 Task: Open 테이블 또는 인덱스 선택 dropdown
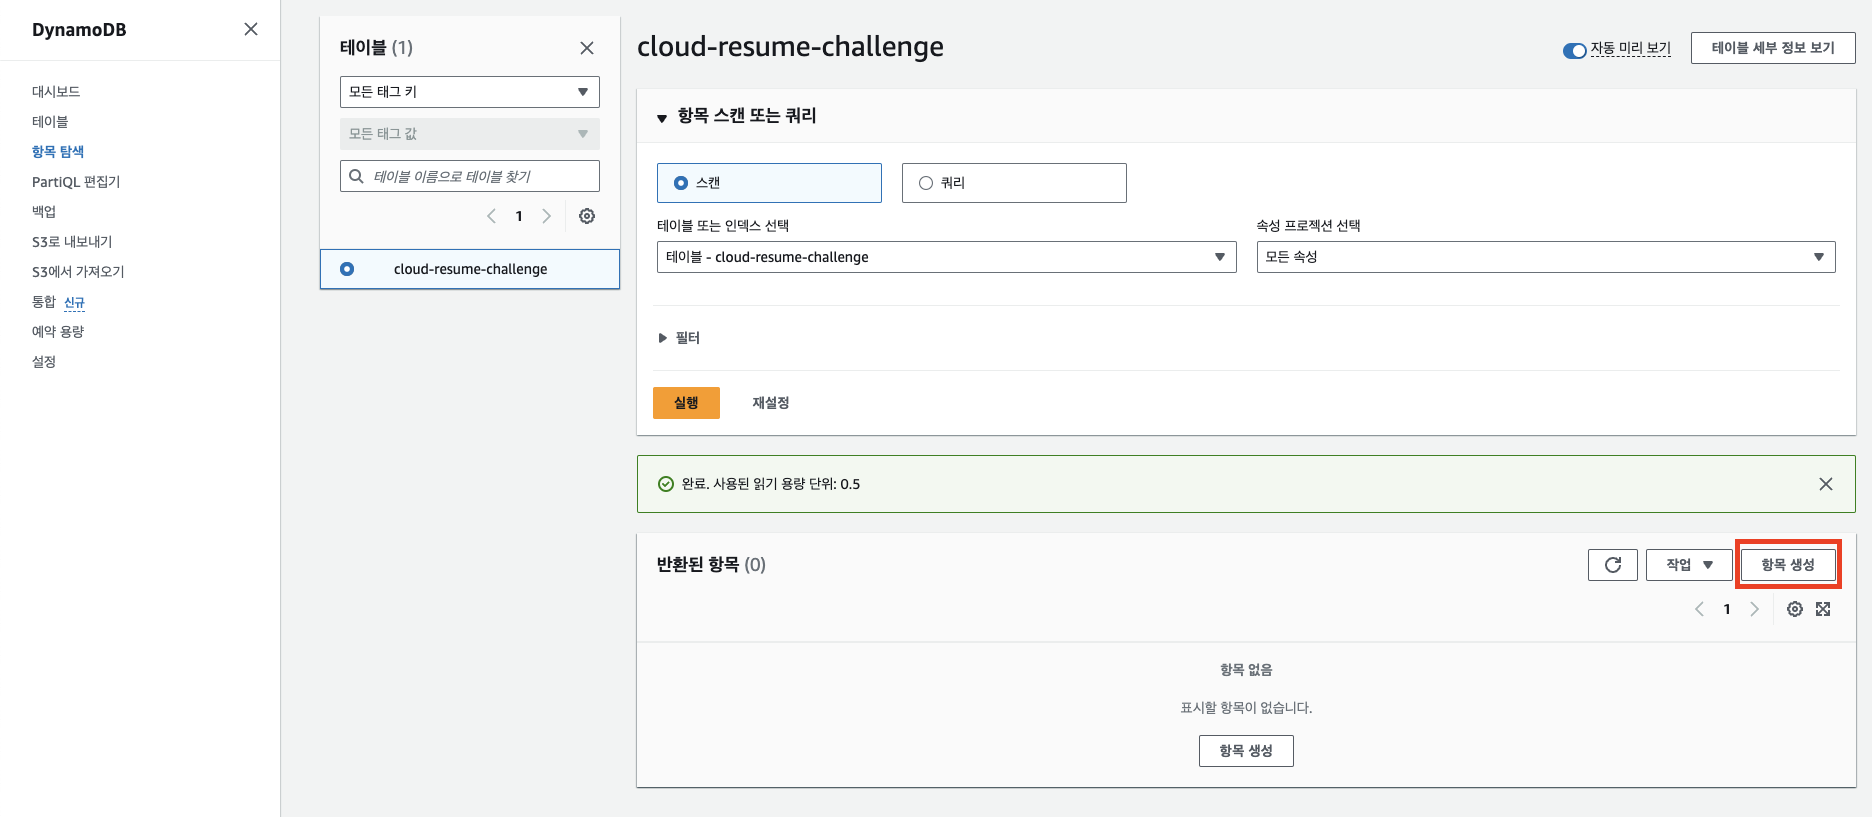(x=947, y=257)
